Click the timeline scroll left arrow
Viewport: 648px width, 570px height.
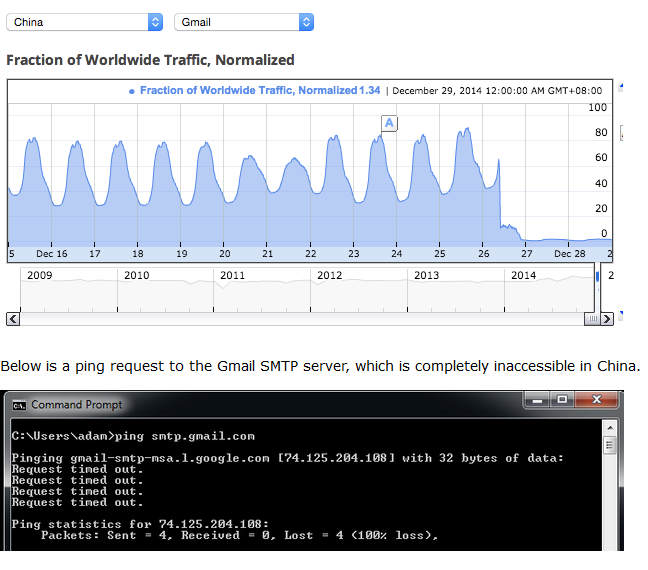click(13, 319)
